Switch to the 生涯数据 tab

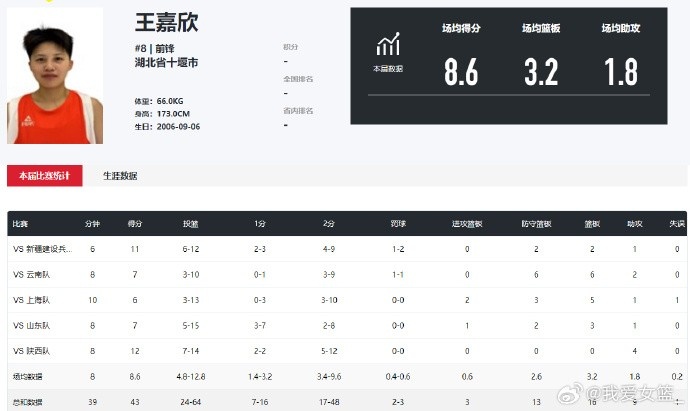coord(120,176)
